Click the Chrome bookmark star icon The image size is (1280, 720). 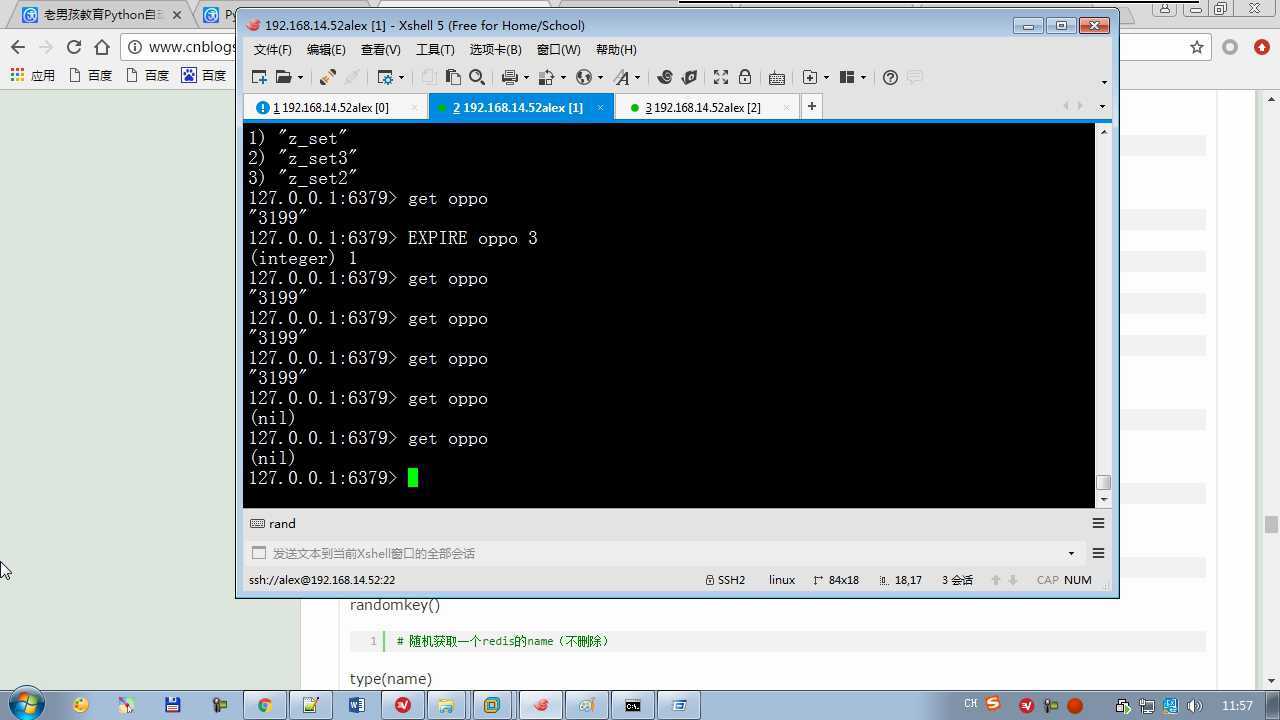click(1196, 47)
